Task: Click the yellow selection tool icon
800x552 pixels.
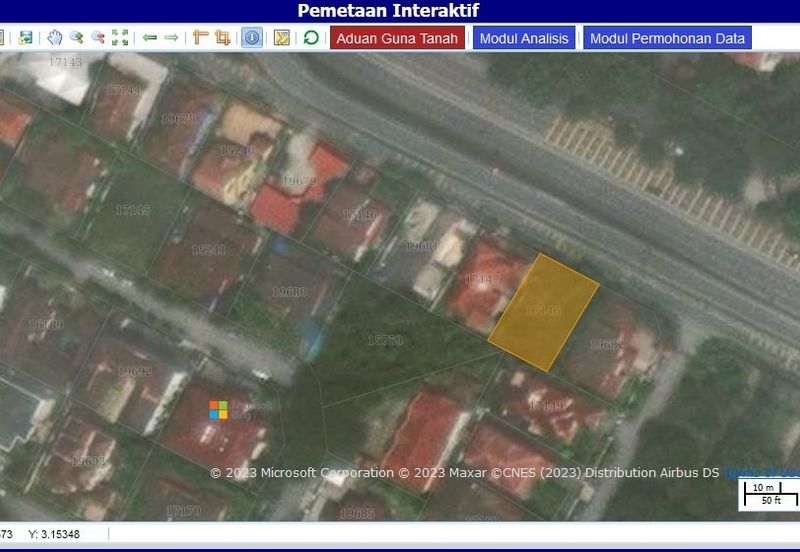Action: [x=282, y=38]
